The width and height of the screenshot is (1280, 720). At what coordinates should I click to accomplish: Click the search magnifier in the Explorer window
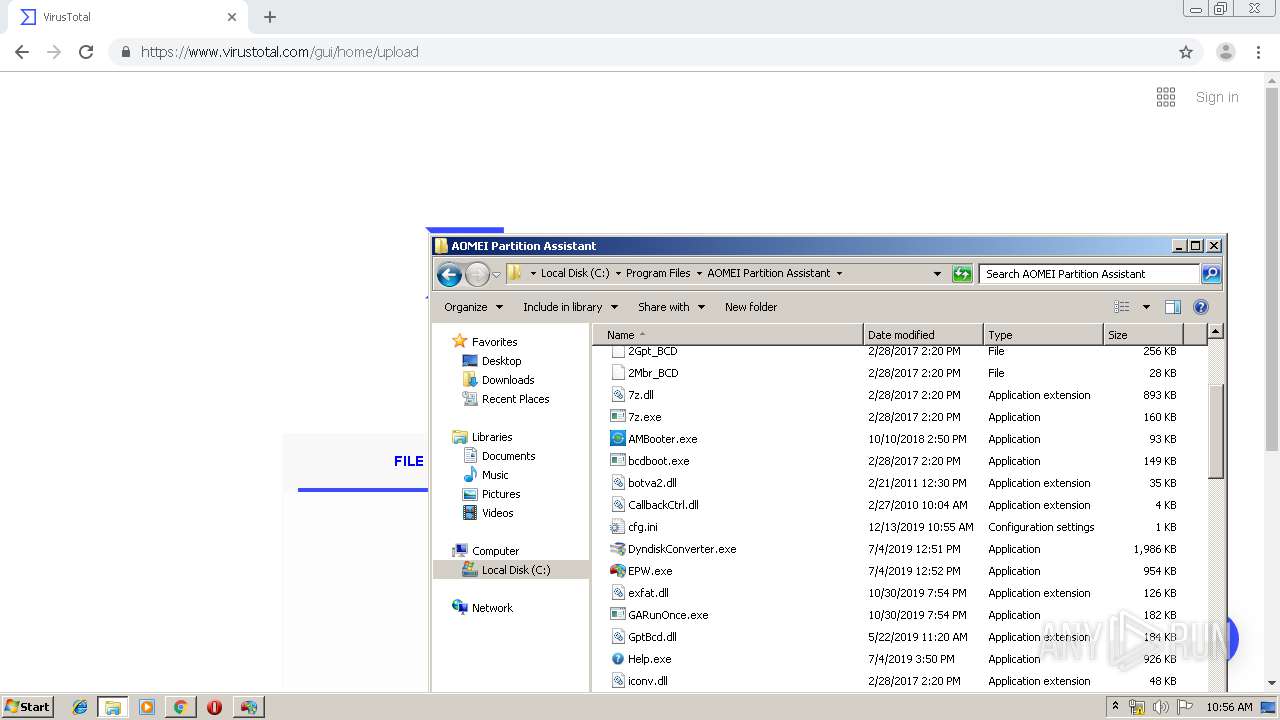1210,274
